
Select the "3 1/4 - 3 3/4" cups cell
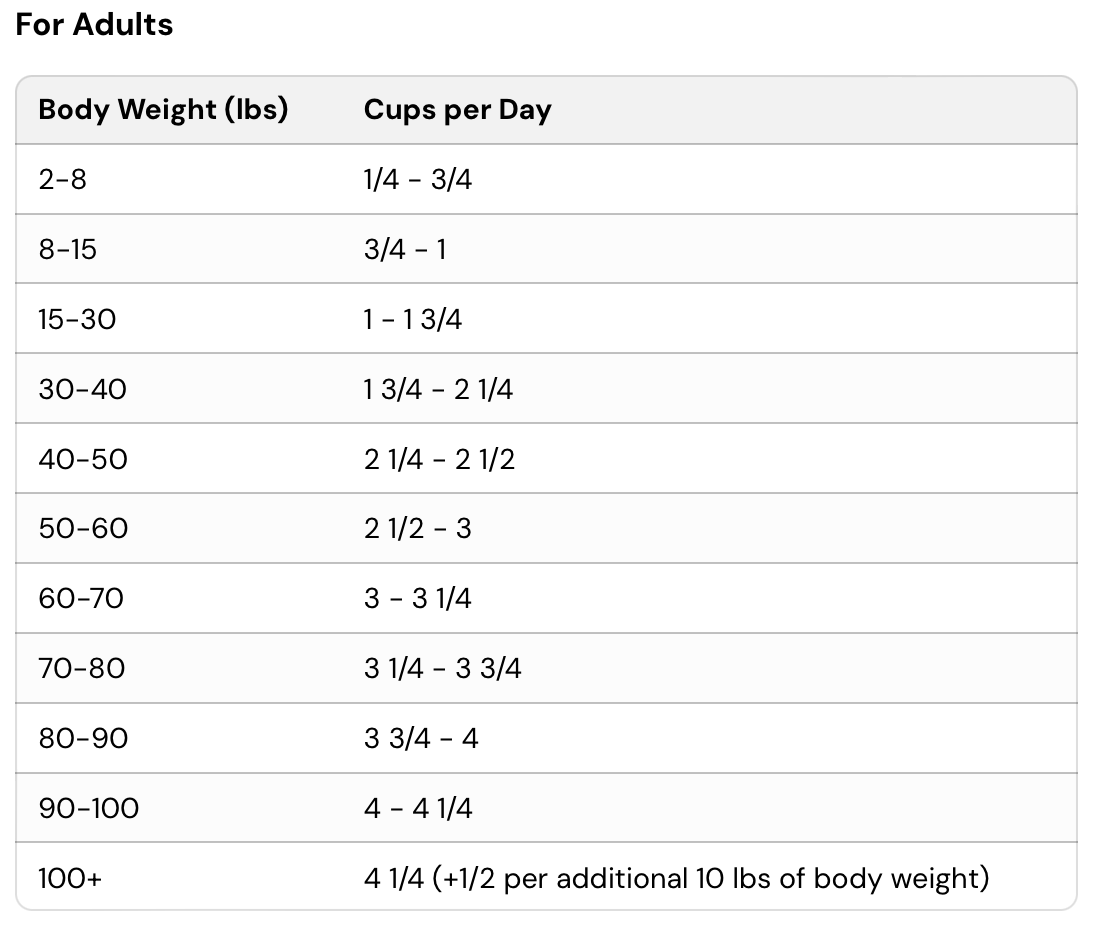click(442, 667)
